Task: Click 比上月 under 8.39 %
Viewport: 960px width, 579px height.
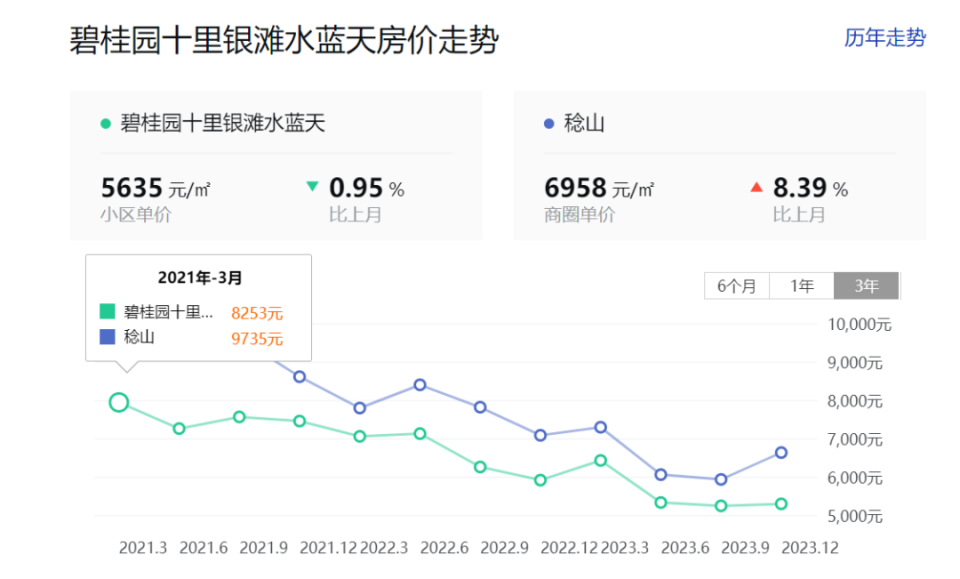Action: 799,215
